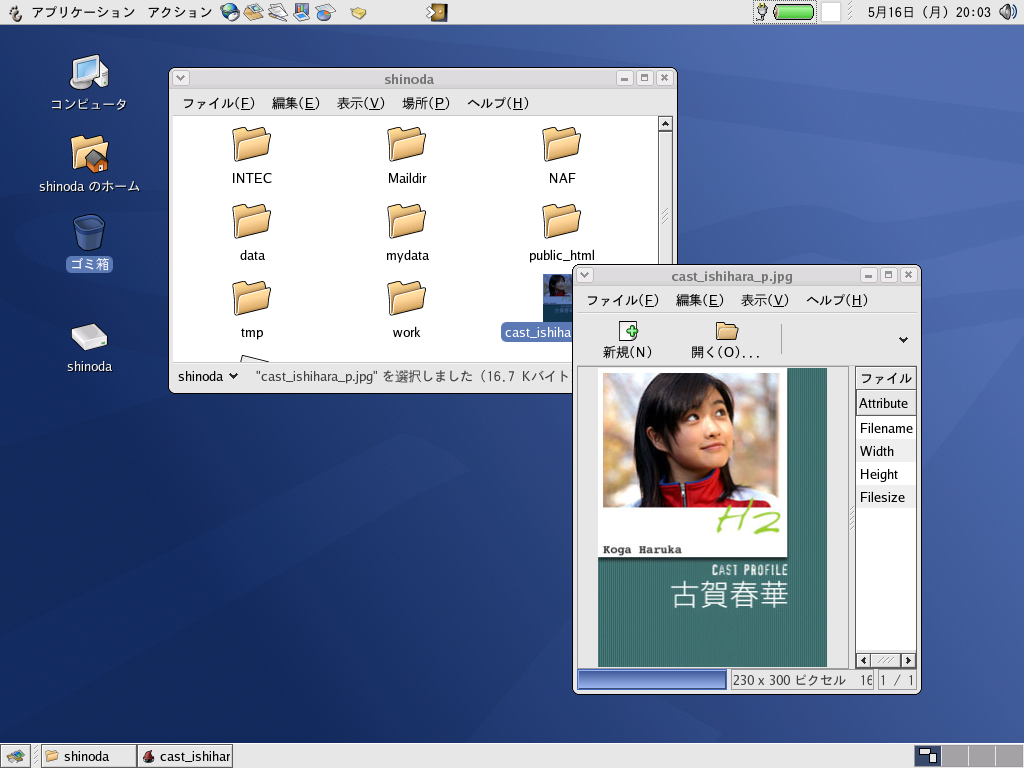
Task: Click cast_ishihara thumbnail in shinoda window
Action: [556, 297]
